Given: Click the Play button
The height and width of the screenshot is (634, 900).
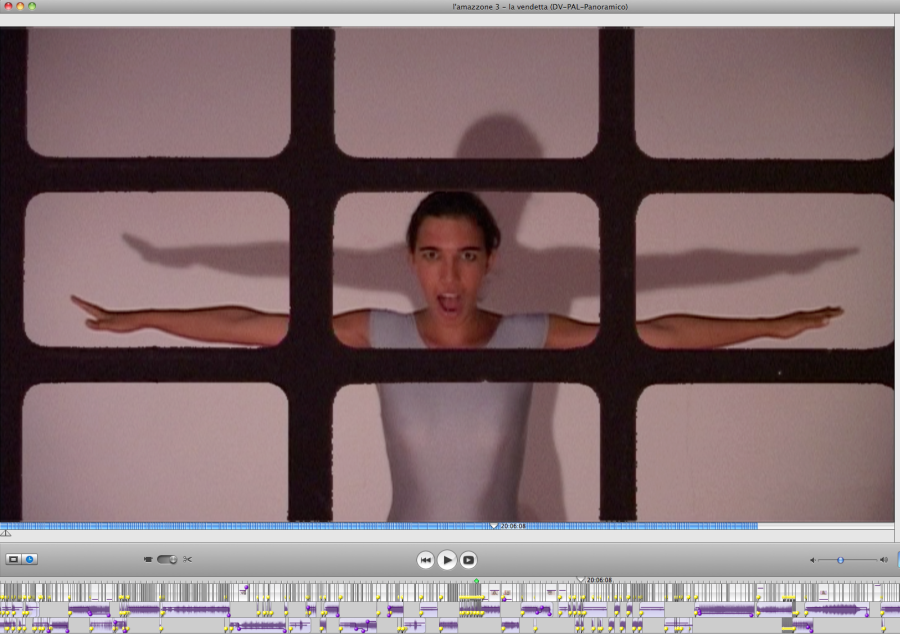Looking at the screenshot, I should [x=447, y=560].
